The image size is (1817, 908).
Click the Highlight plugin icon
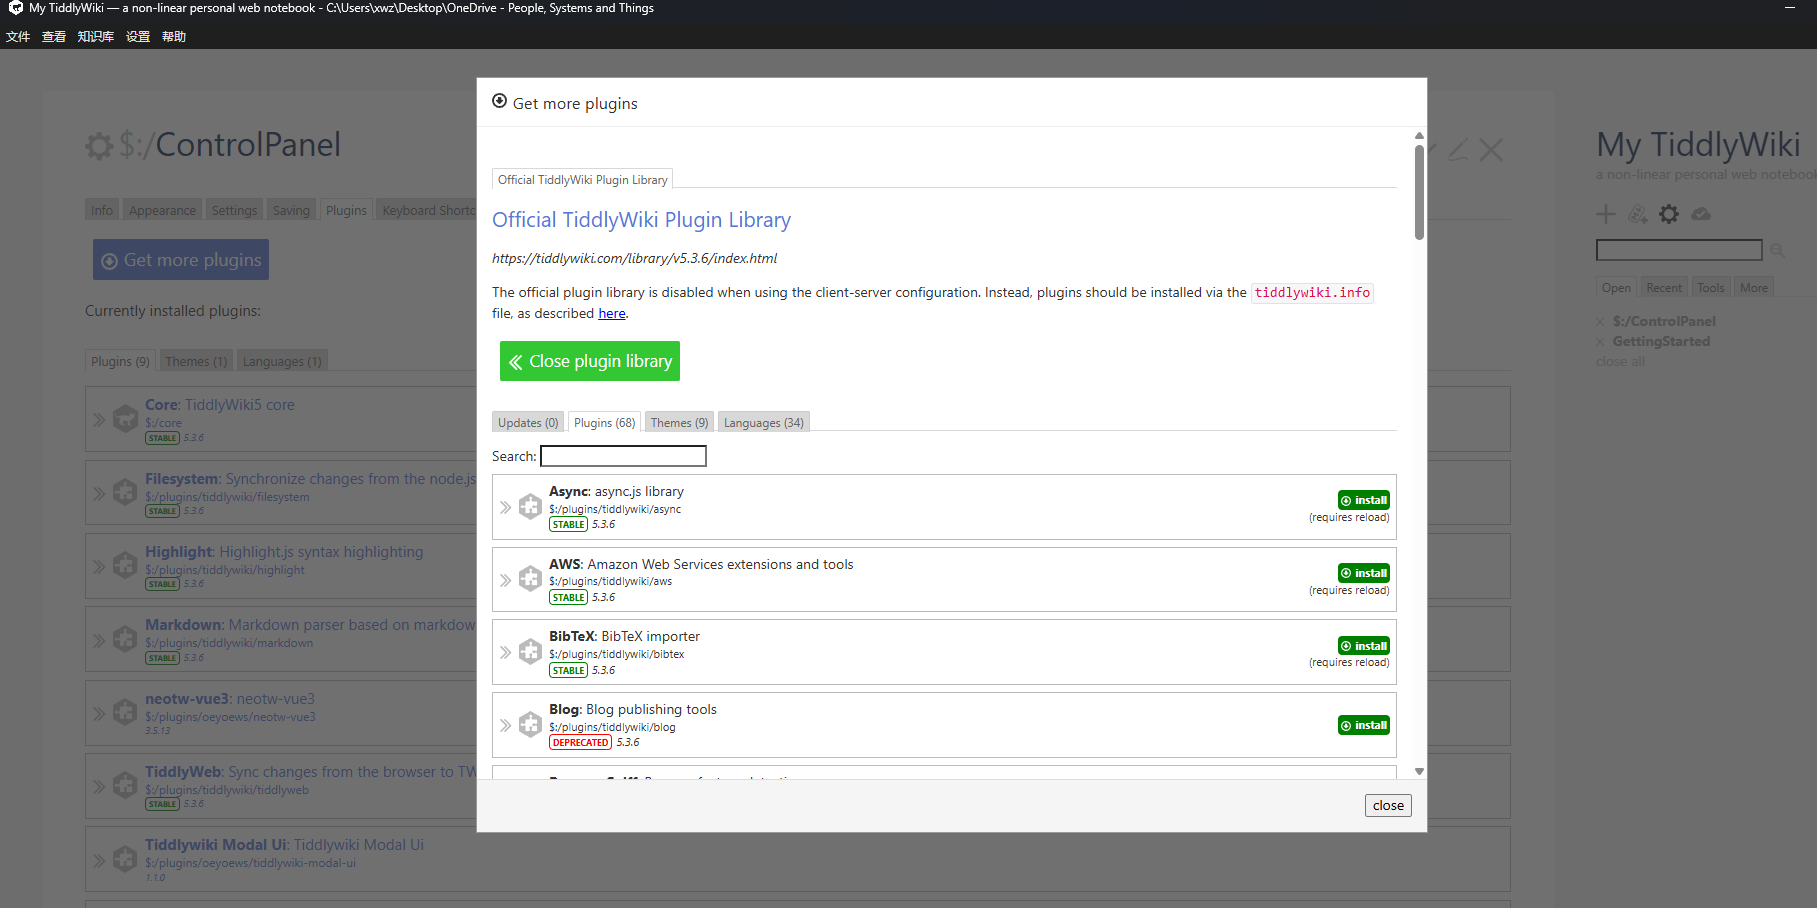125,565
